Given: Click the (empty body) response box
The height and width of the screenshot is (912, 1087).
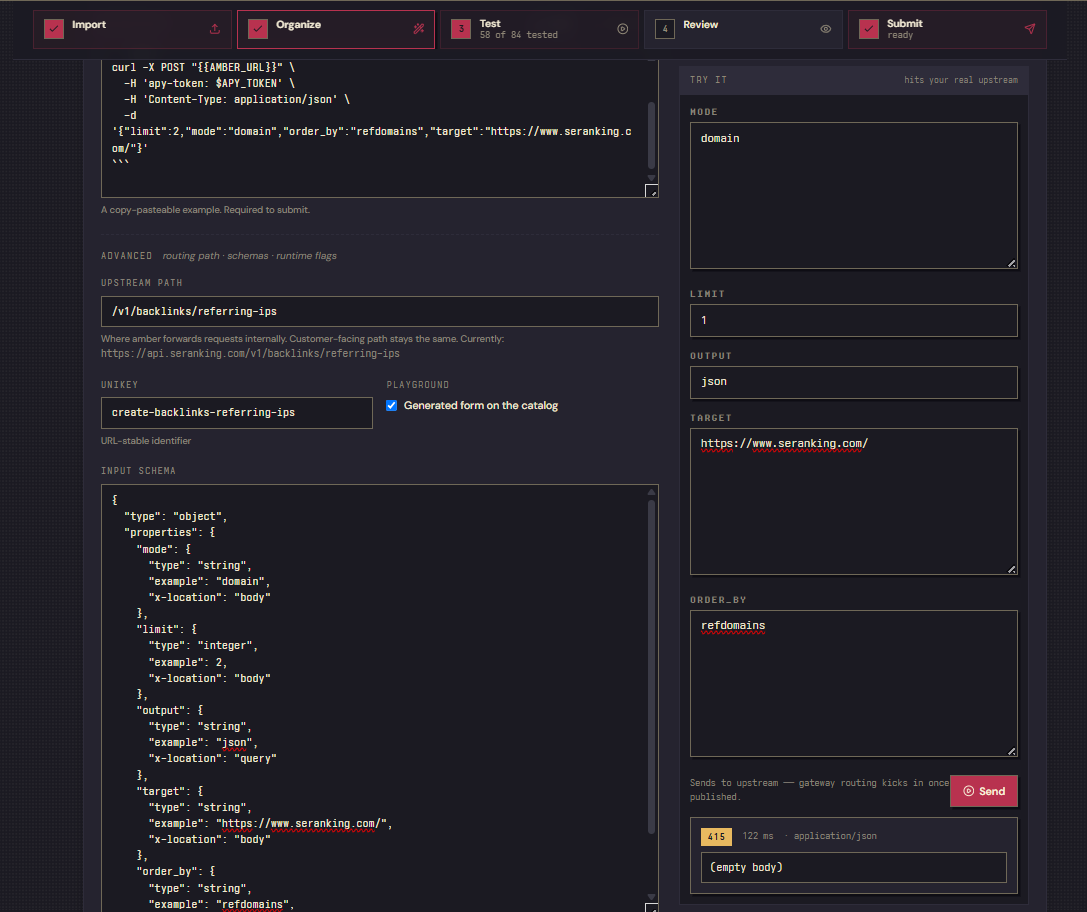Looking at the screenshot, I should coord(853,868).
